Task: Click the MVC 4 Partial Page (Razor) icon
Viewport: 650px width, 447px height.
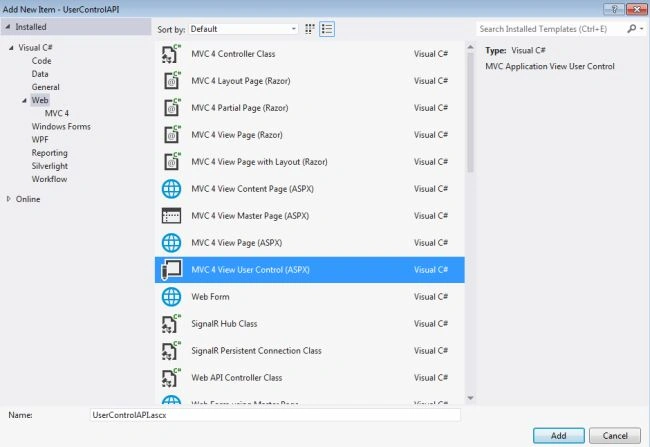Action: tap(171, 108)
